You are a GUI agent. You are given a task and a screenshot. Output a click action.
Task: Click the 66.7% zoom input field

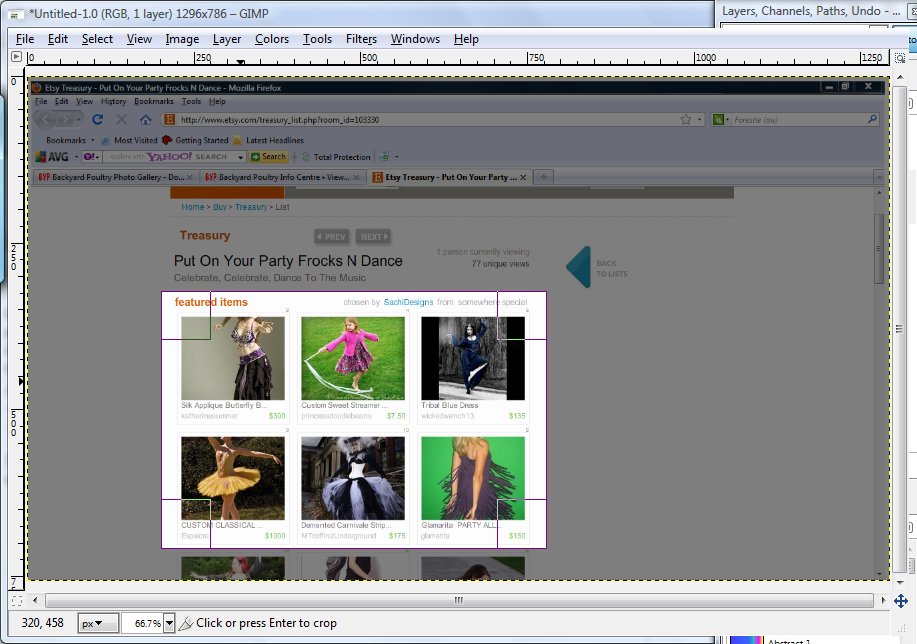pyautogui.click(x=143, y=624)
